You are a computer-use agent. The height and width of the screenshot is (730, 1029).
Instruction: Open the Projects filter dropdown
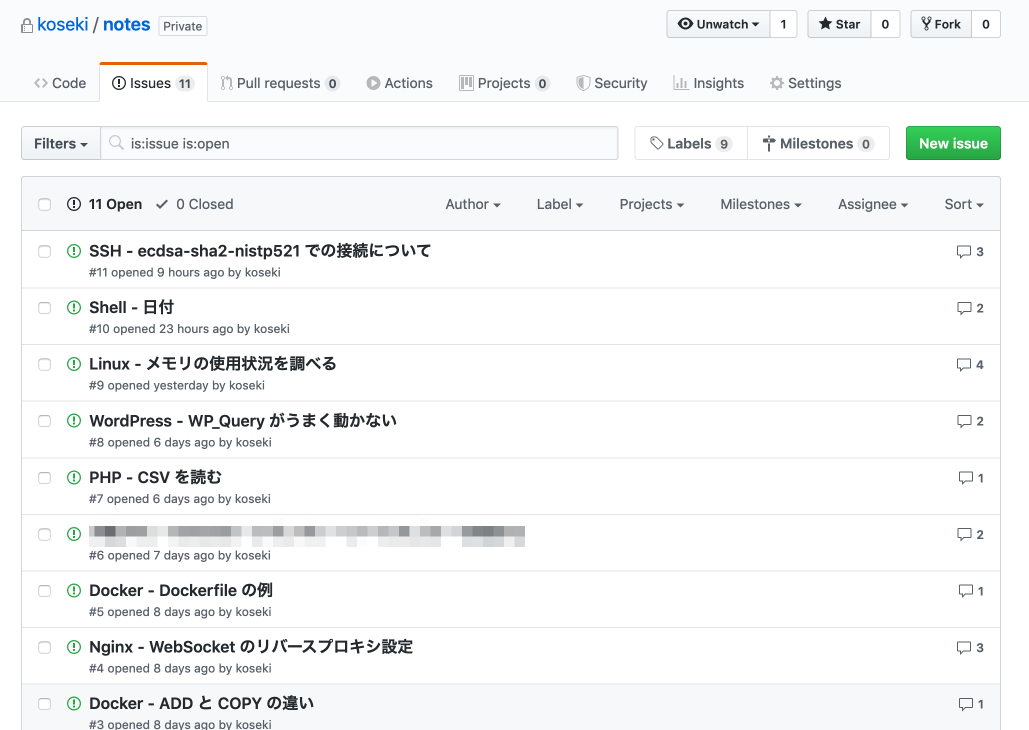[652, 204]
